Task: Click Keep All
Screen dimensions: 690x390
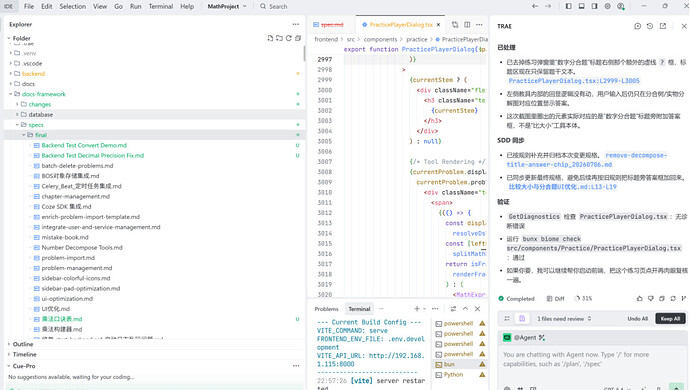Action: click(670, 319)
